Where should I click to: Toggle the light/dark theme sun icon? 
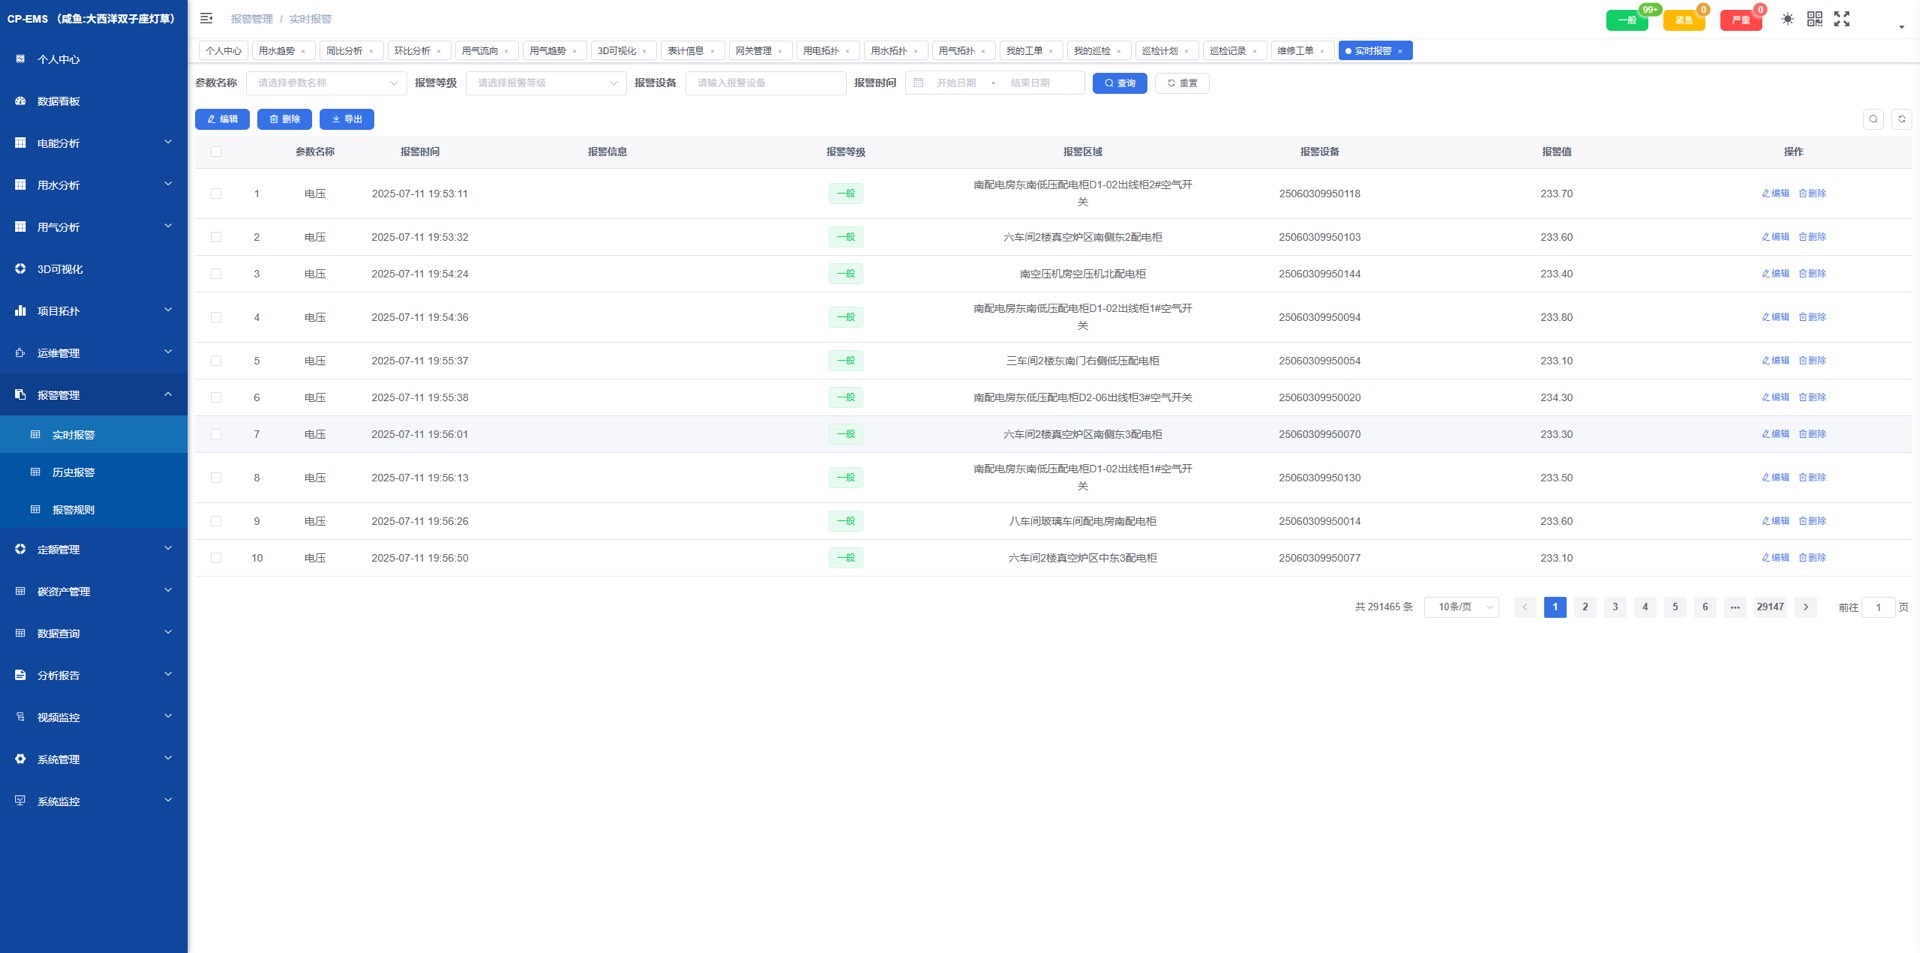pyautogui.click(x=1787, y=19)
